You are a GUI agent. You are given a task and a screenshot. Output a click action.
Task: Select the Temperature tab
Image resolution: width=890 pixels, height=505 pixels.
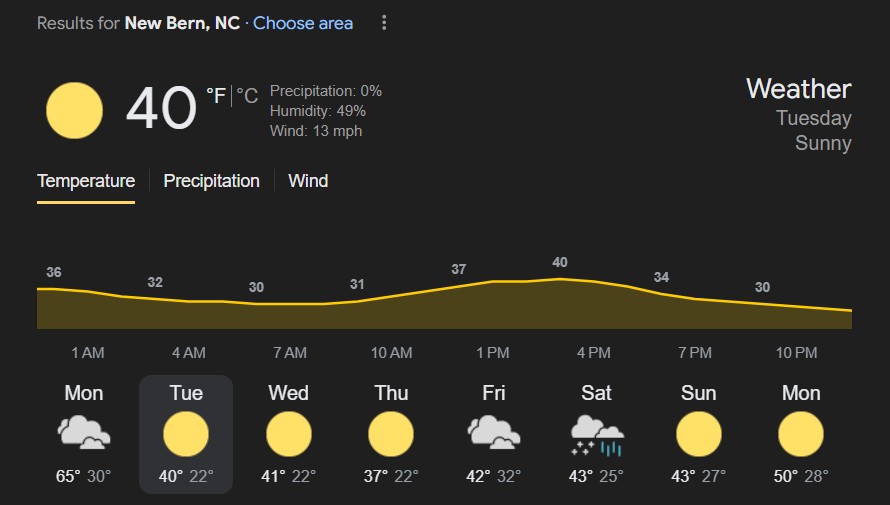coord(86,181)
